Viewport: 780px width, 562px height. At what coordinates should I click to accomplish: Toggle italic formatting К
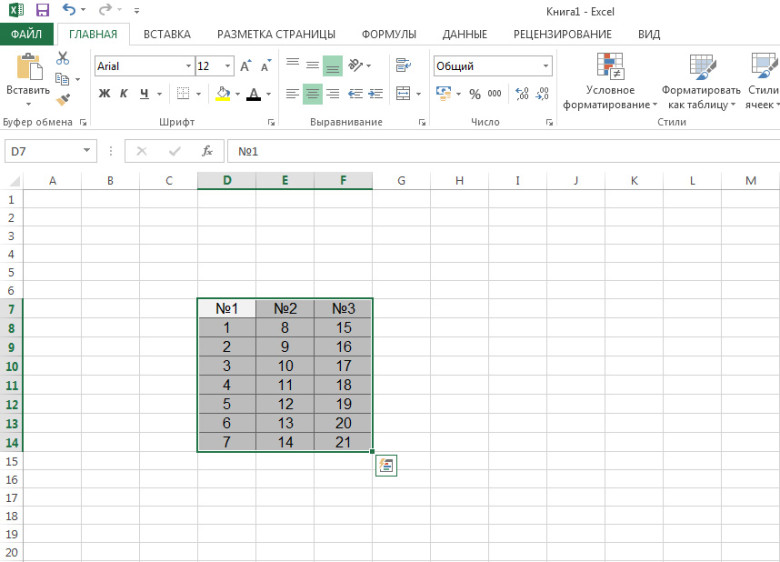tap(124, 94)
